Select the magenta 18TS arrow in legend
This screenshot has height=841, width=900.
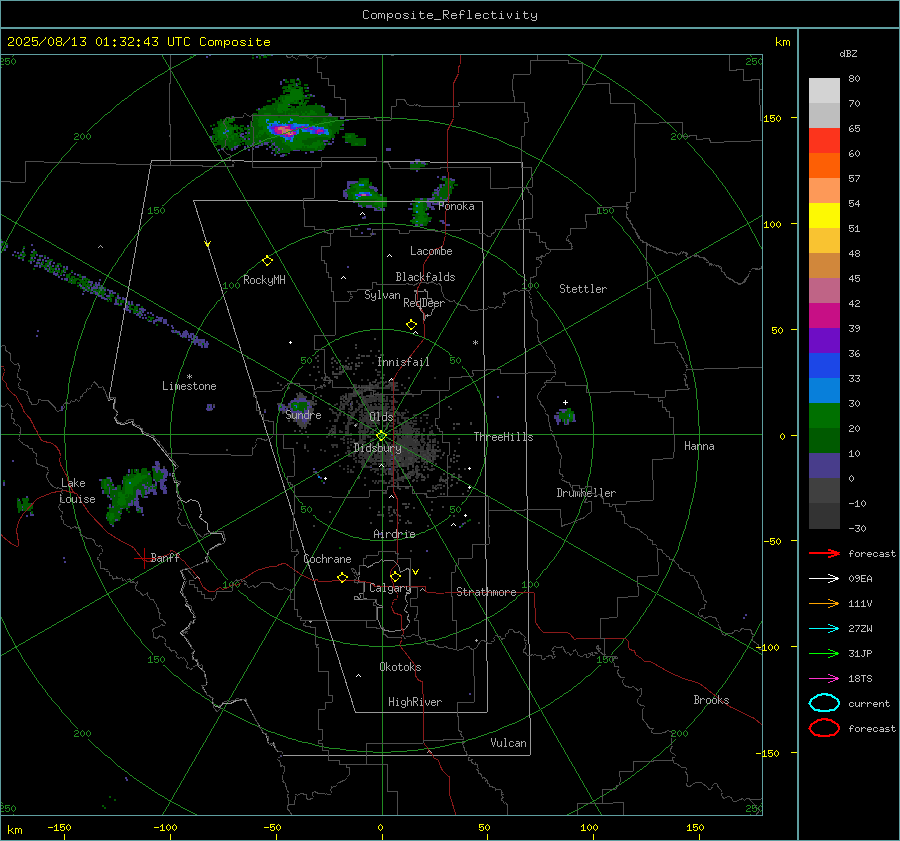click(824, 679)
